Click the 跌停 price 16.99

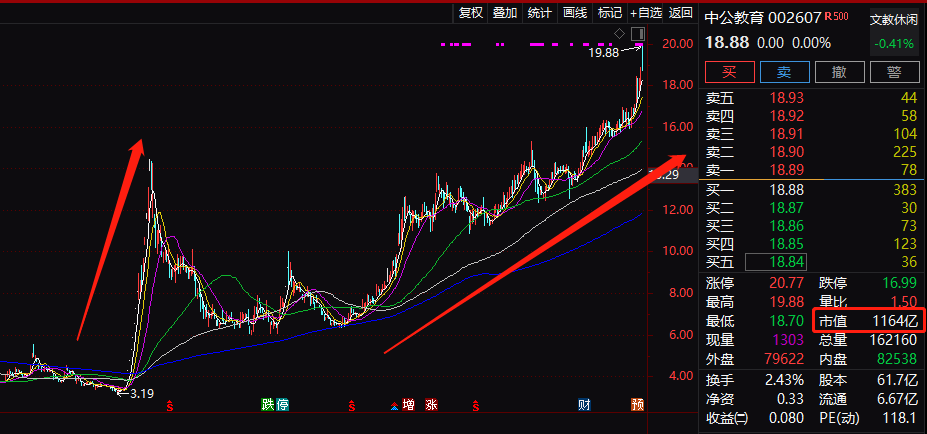click(x=899, y=284)
